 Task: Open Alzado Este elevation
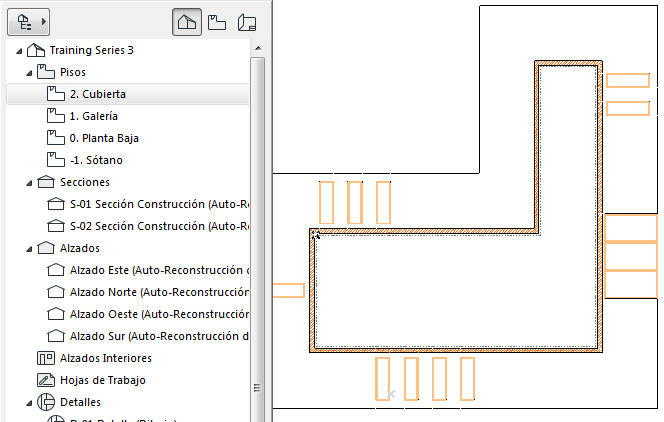point(159,270)
